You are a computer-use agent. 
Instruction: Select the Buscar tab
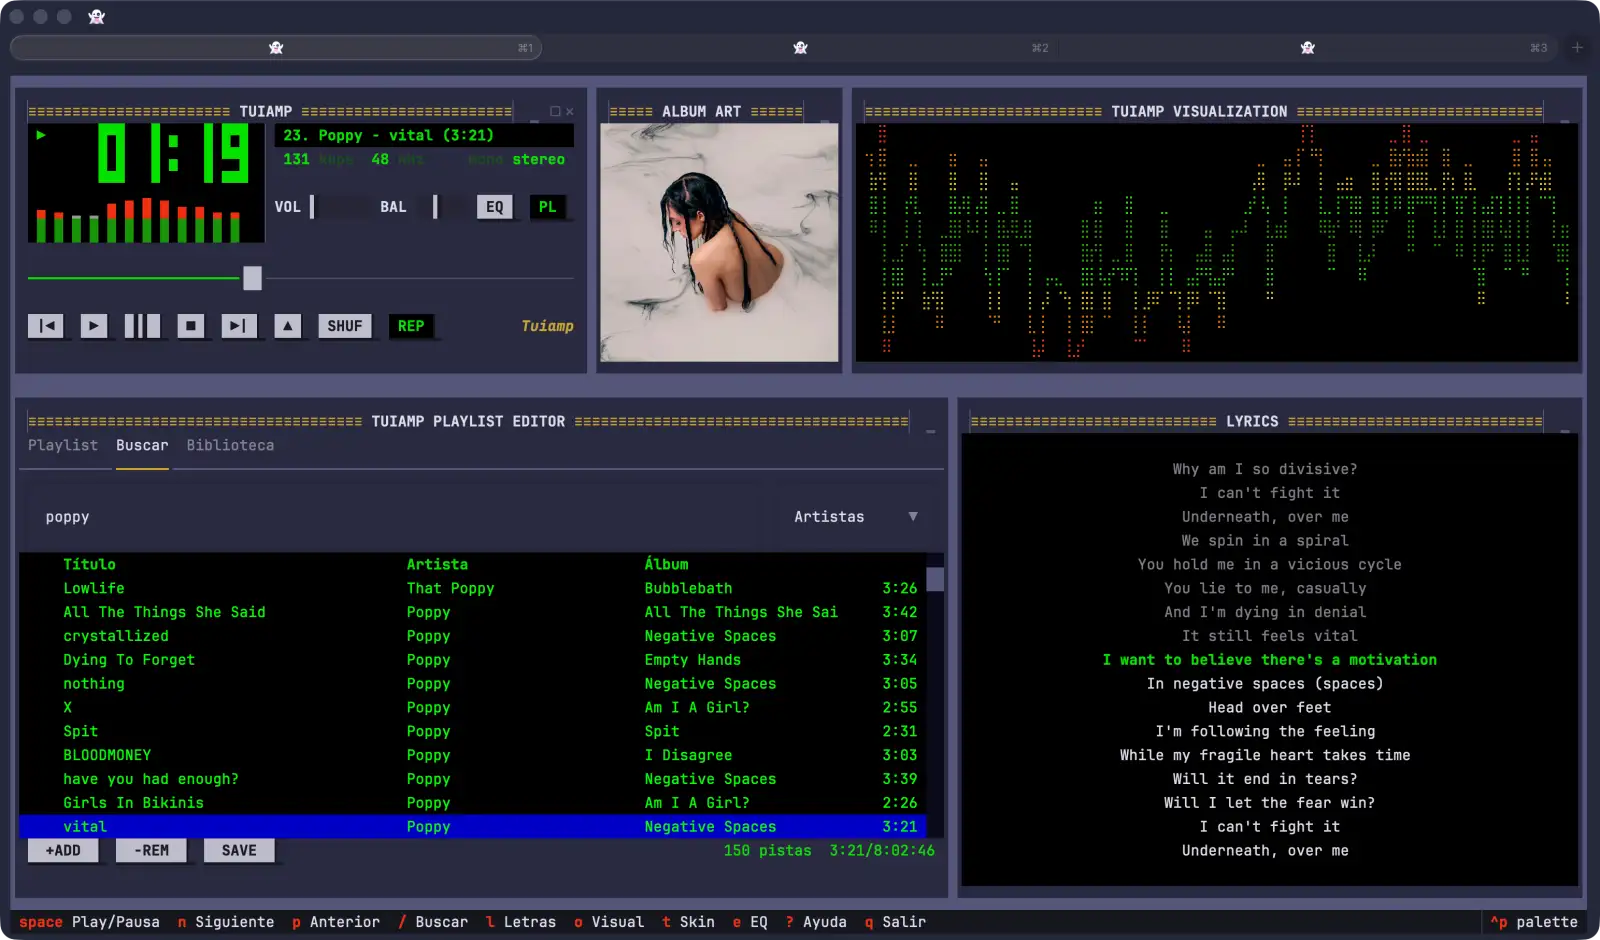tap(142, 446)
